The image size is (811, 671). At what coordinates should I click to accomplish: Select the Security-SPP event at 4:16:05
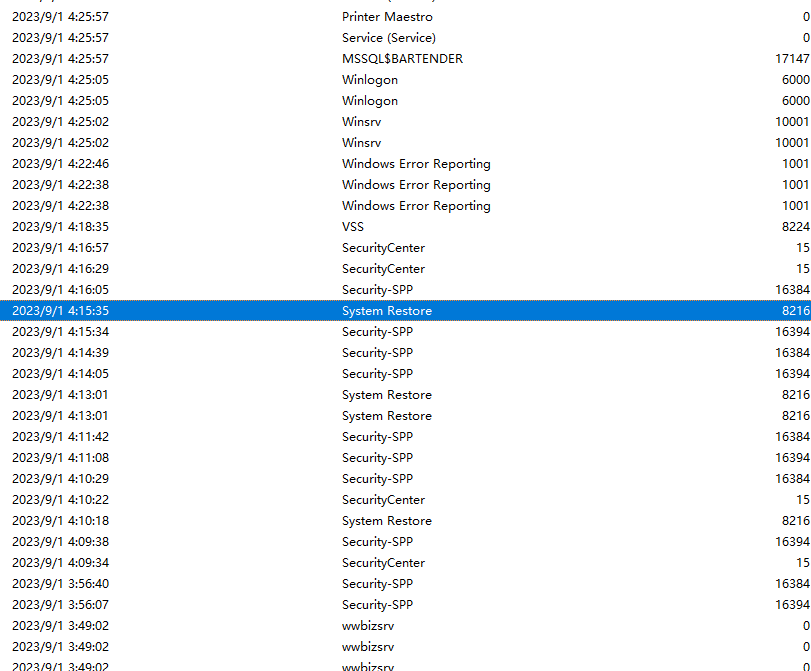[406, 290]
